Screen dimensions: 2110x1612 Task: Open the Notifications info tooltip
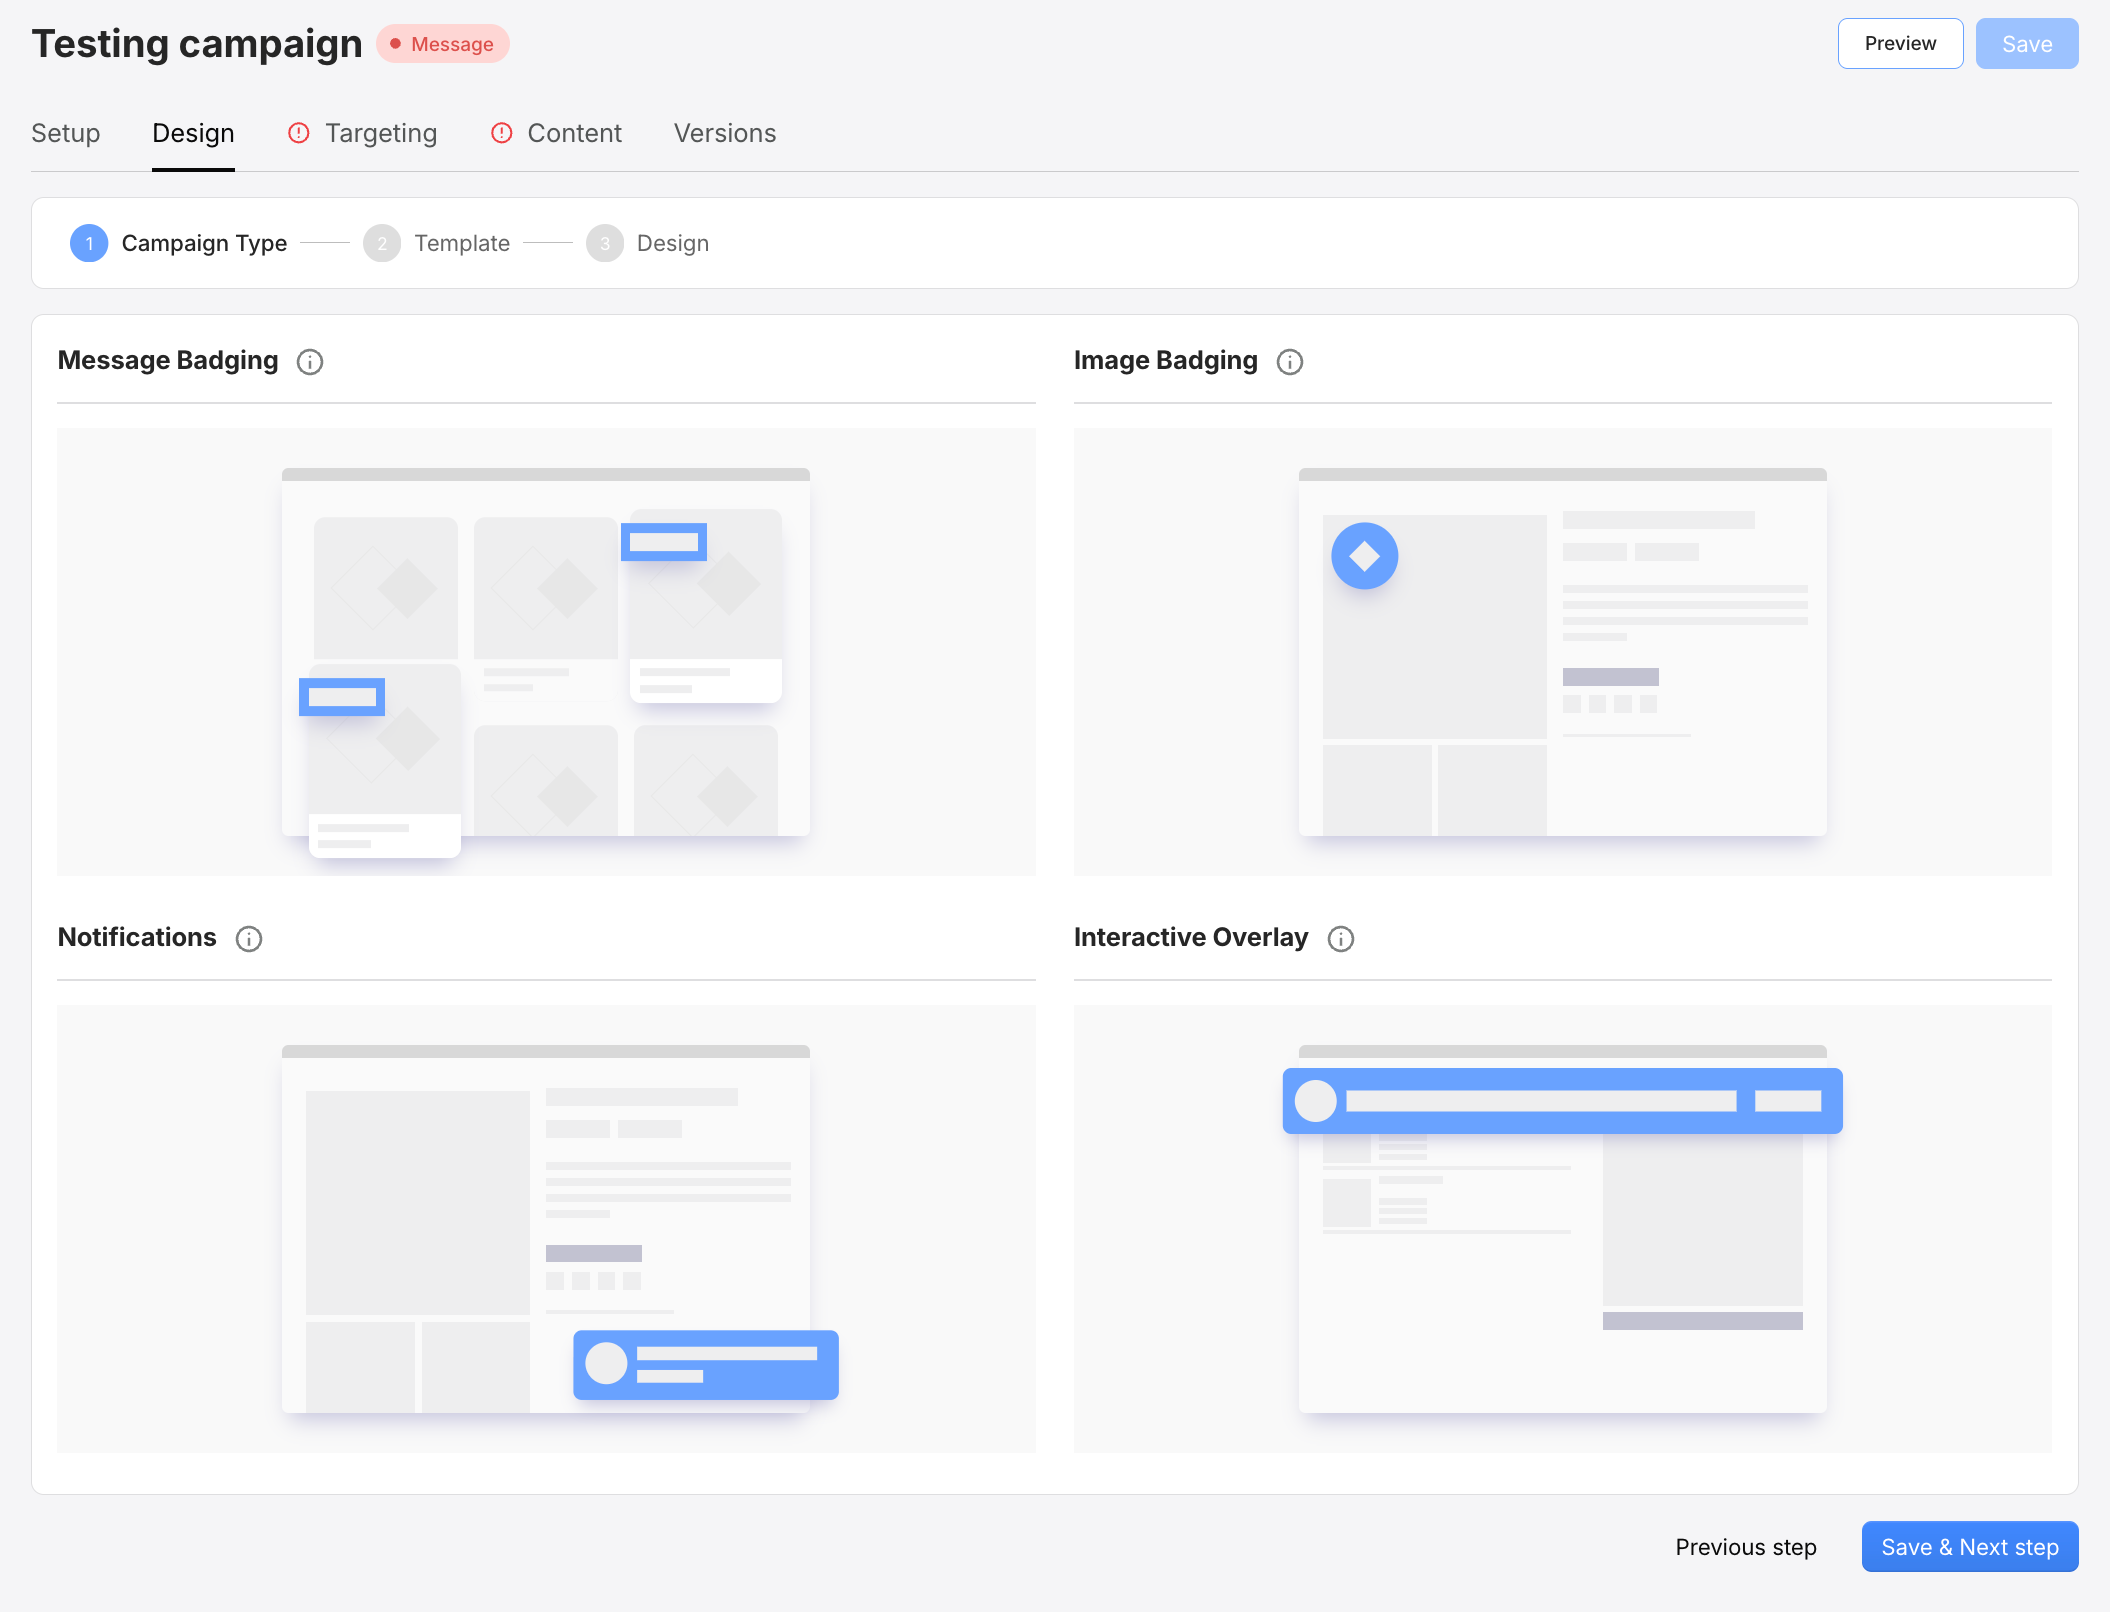[x=248, y=939]
